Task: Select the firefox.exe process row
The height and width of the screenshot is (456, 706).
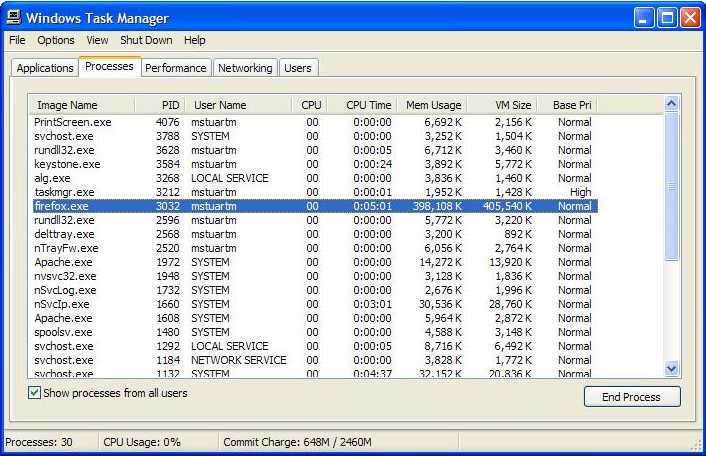Action: pyautogui.click(x=315, y=206)
